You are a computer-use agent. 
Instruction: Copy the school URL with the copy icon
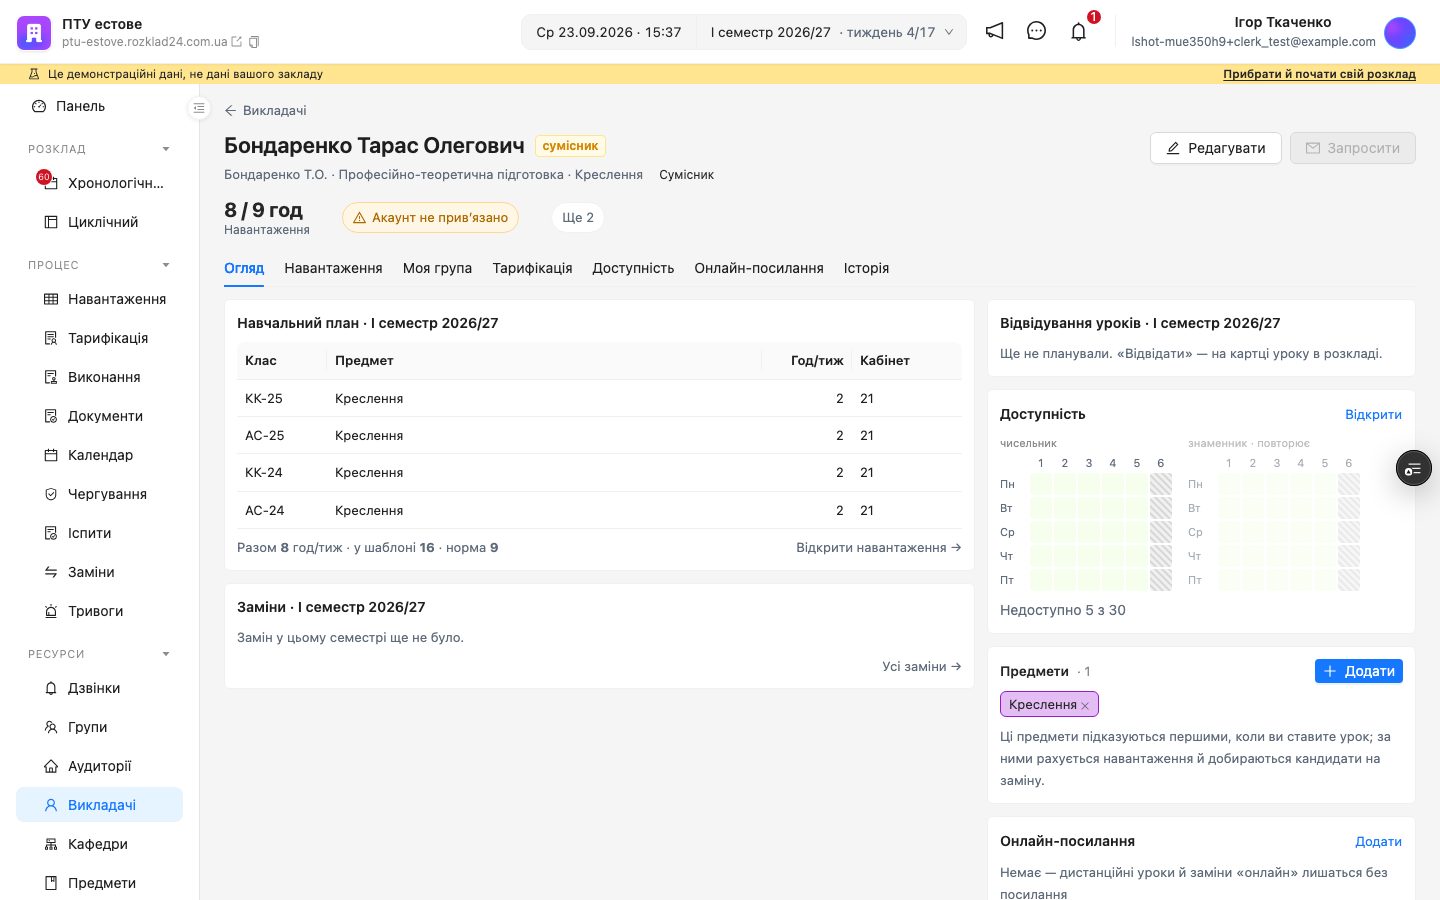[254, 42]
